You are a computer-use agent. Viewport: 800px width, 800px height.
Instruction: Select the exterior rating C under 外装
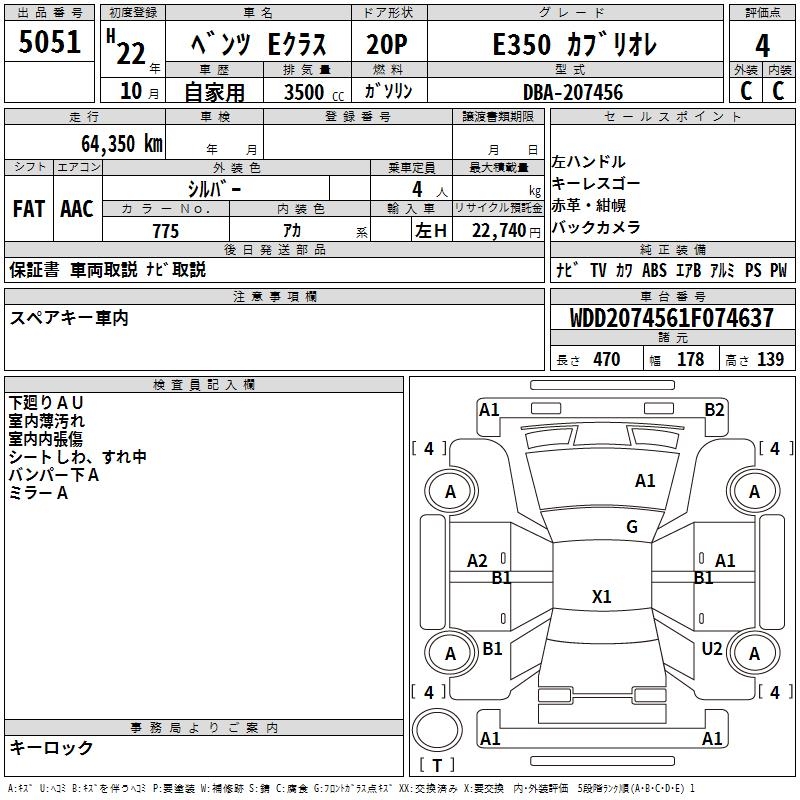click(x=746, y=91)
